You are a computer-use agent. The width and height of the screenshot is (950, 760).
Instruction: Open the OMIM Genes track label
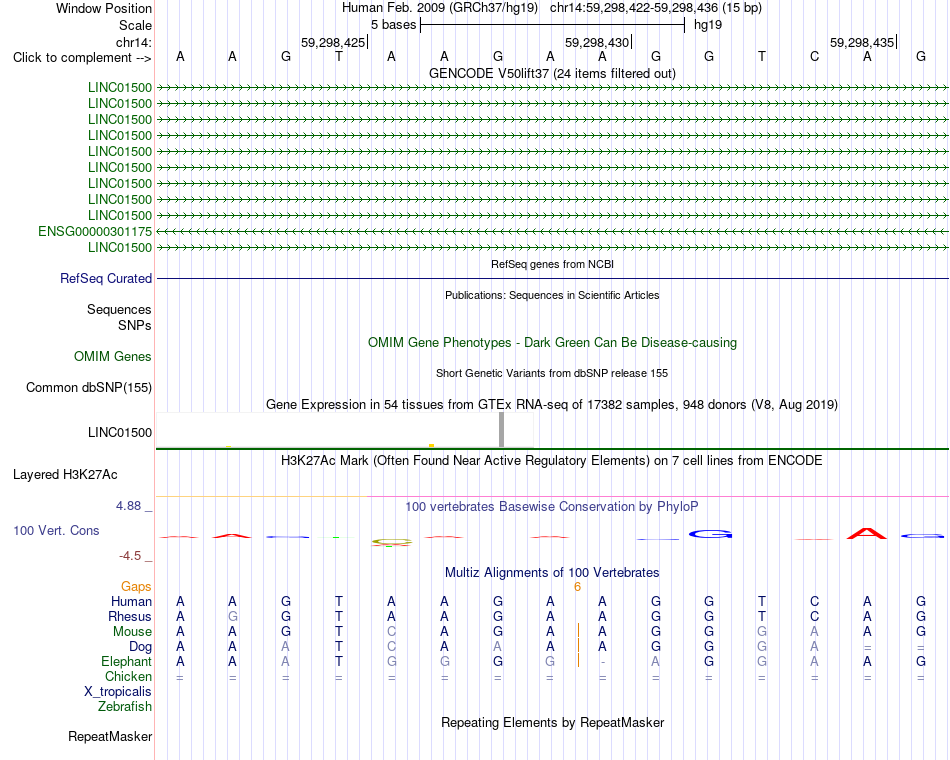tap(113, 356)
